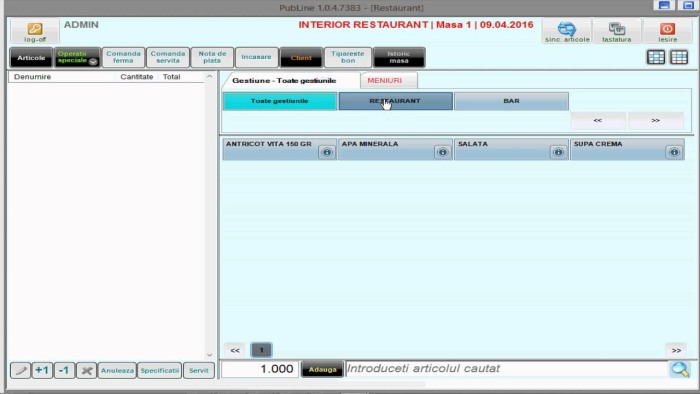Screen dimensions: 700x394
Task: Click the red Iesire exit icon
Action: 667,31
